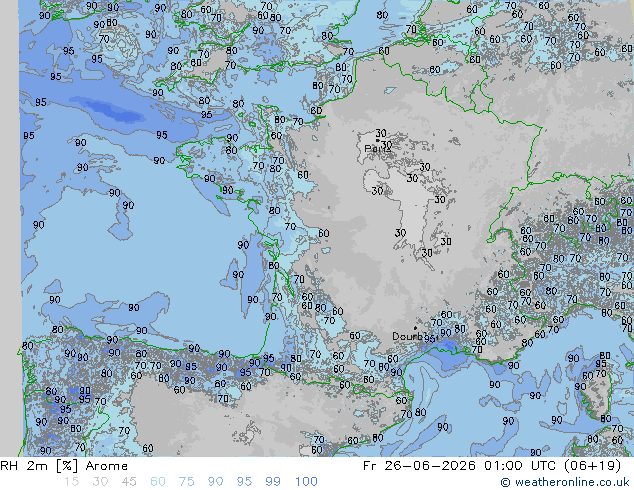Click the 'Fr 26-06-2026 01:00 UTC' timestamp
Screen dimensions: 634x490
click(459, 466)
